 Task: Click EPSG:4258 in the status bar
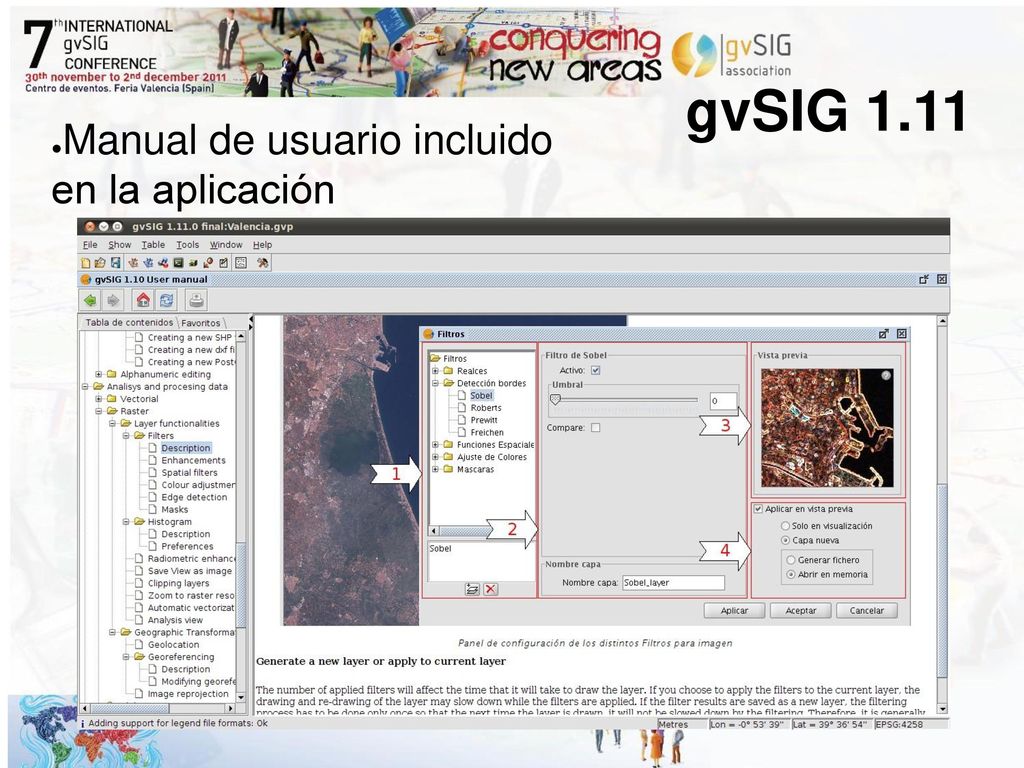click(899, 724)
